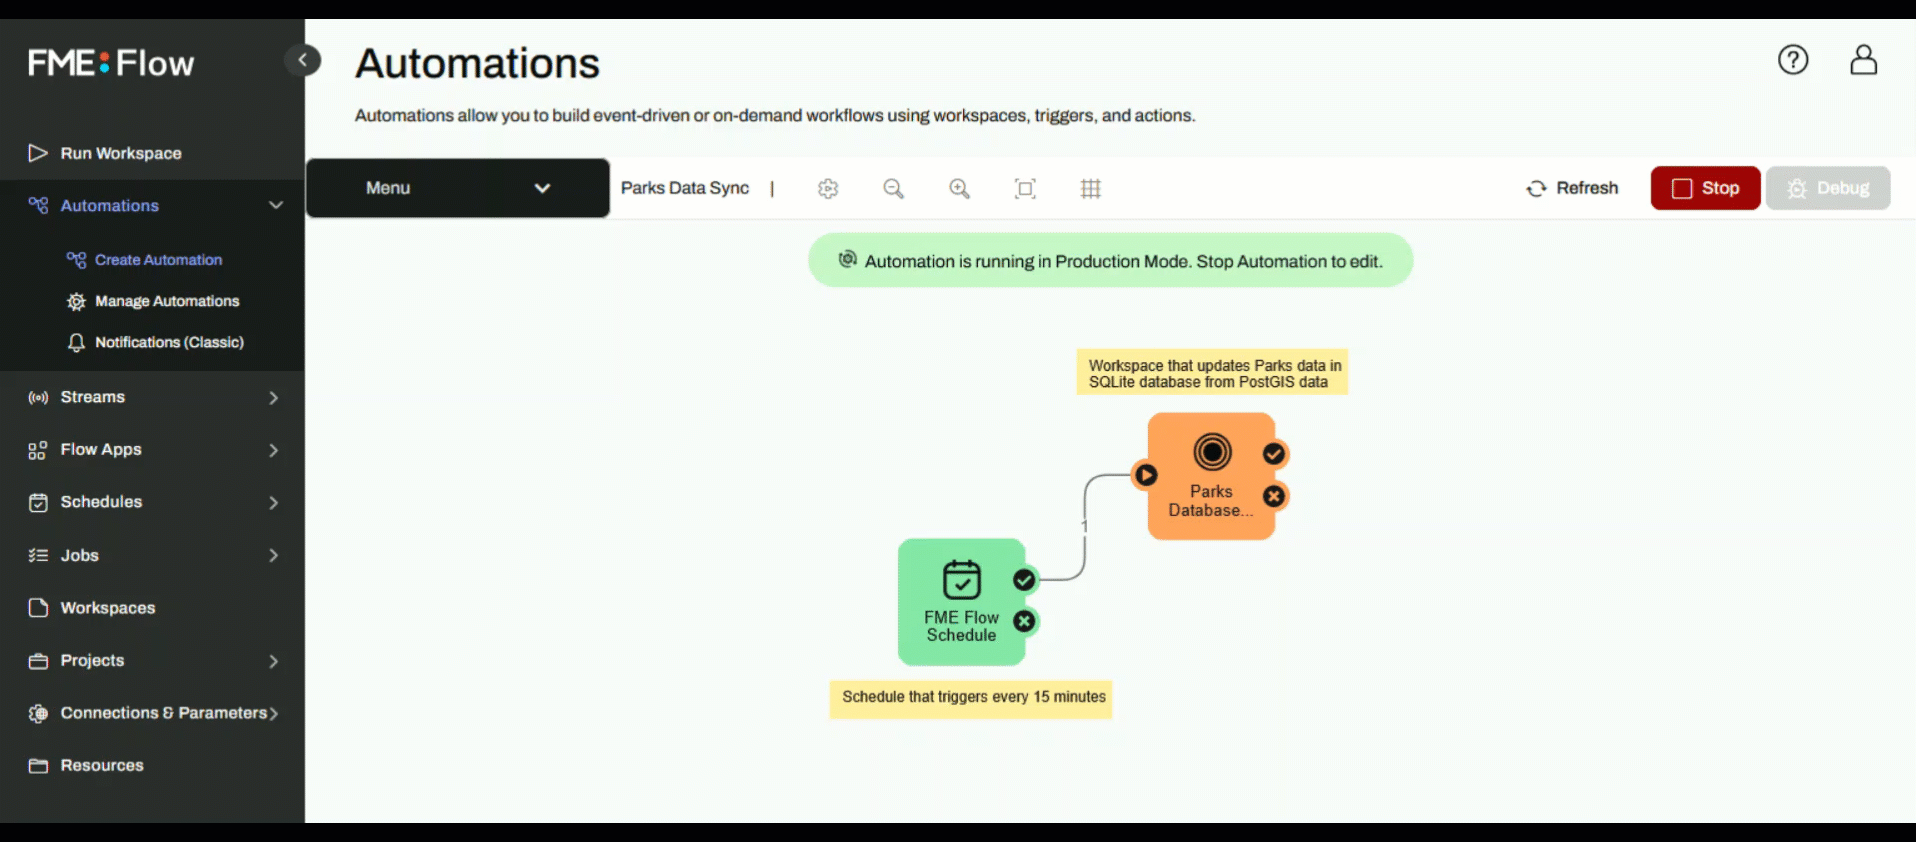Stop the running automation
Screen dimensions: 1916x842
(x=1705, y=188)
